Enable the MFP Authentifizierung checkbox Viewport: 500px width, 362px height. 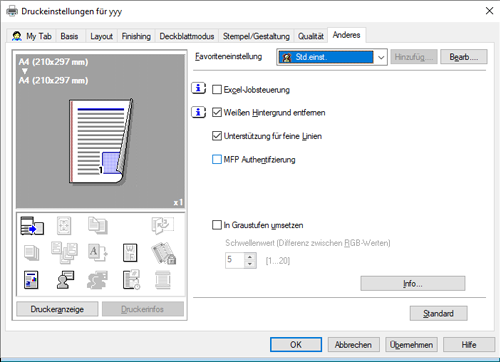point(217,159)
